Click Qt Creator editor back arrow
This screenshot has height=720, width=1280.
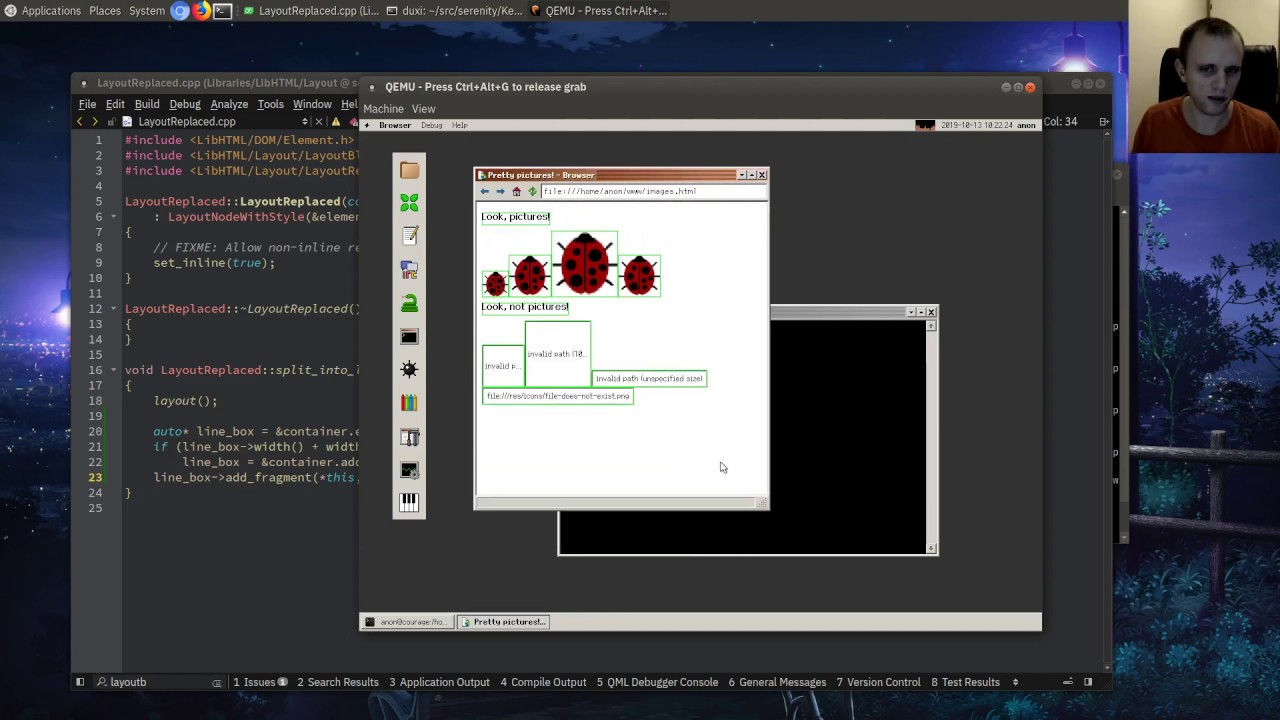point(80,122)
